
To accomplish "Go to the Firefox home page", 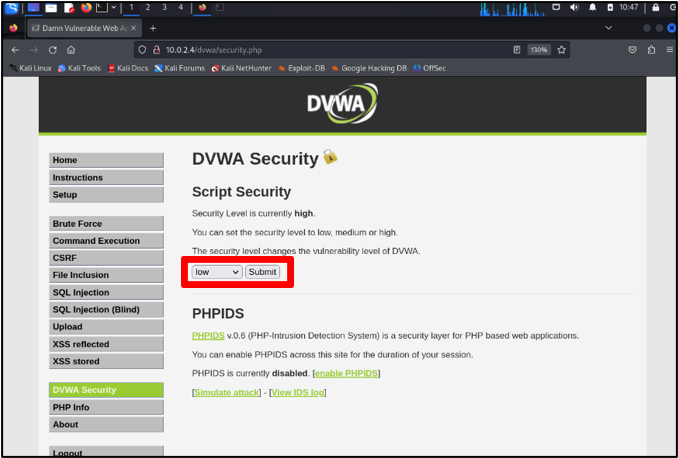I will (71, 50).
